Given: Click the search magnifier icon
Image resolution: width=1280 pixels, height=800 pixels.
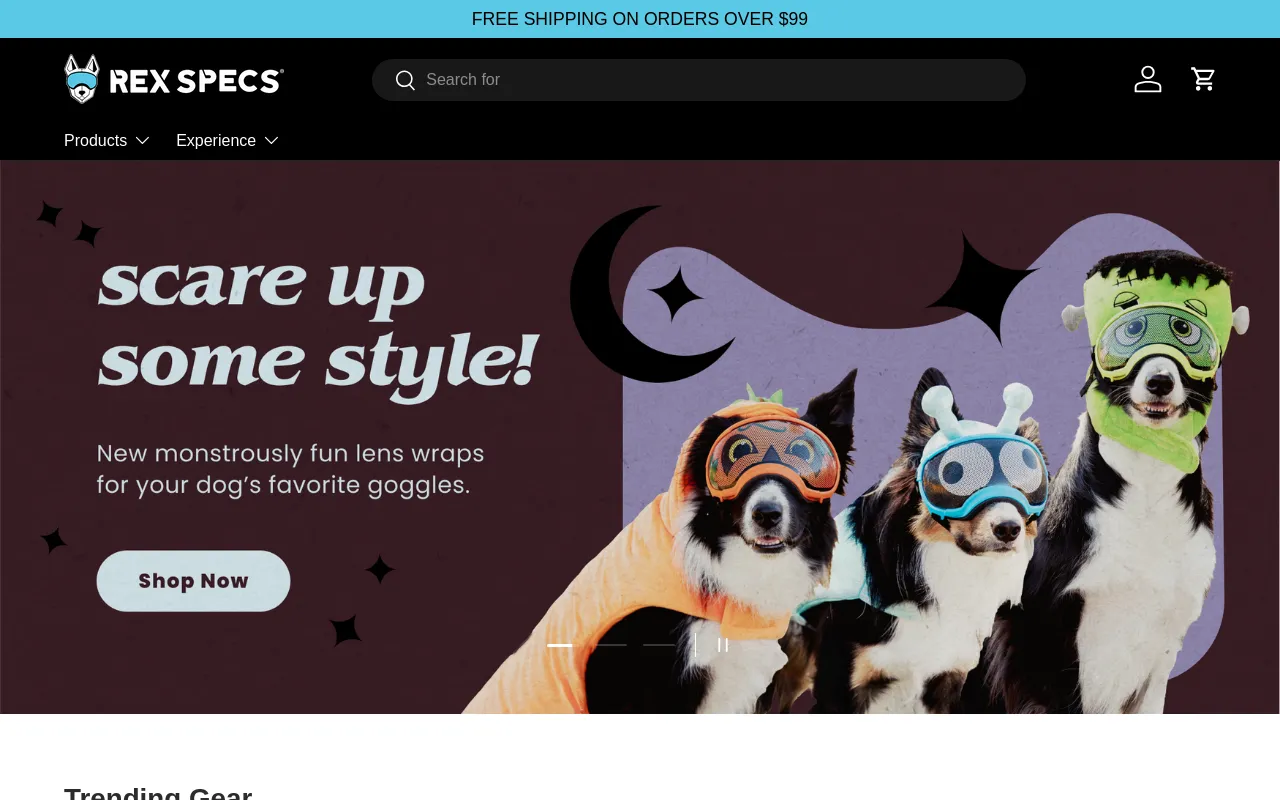Looking at the screenshot, I should [405, 80].
